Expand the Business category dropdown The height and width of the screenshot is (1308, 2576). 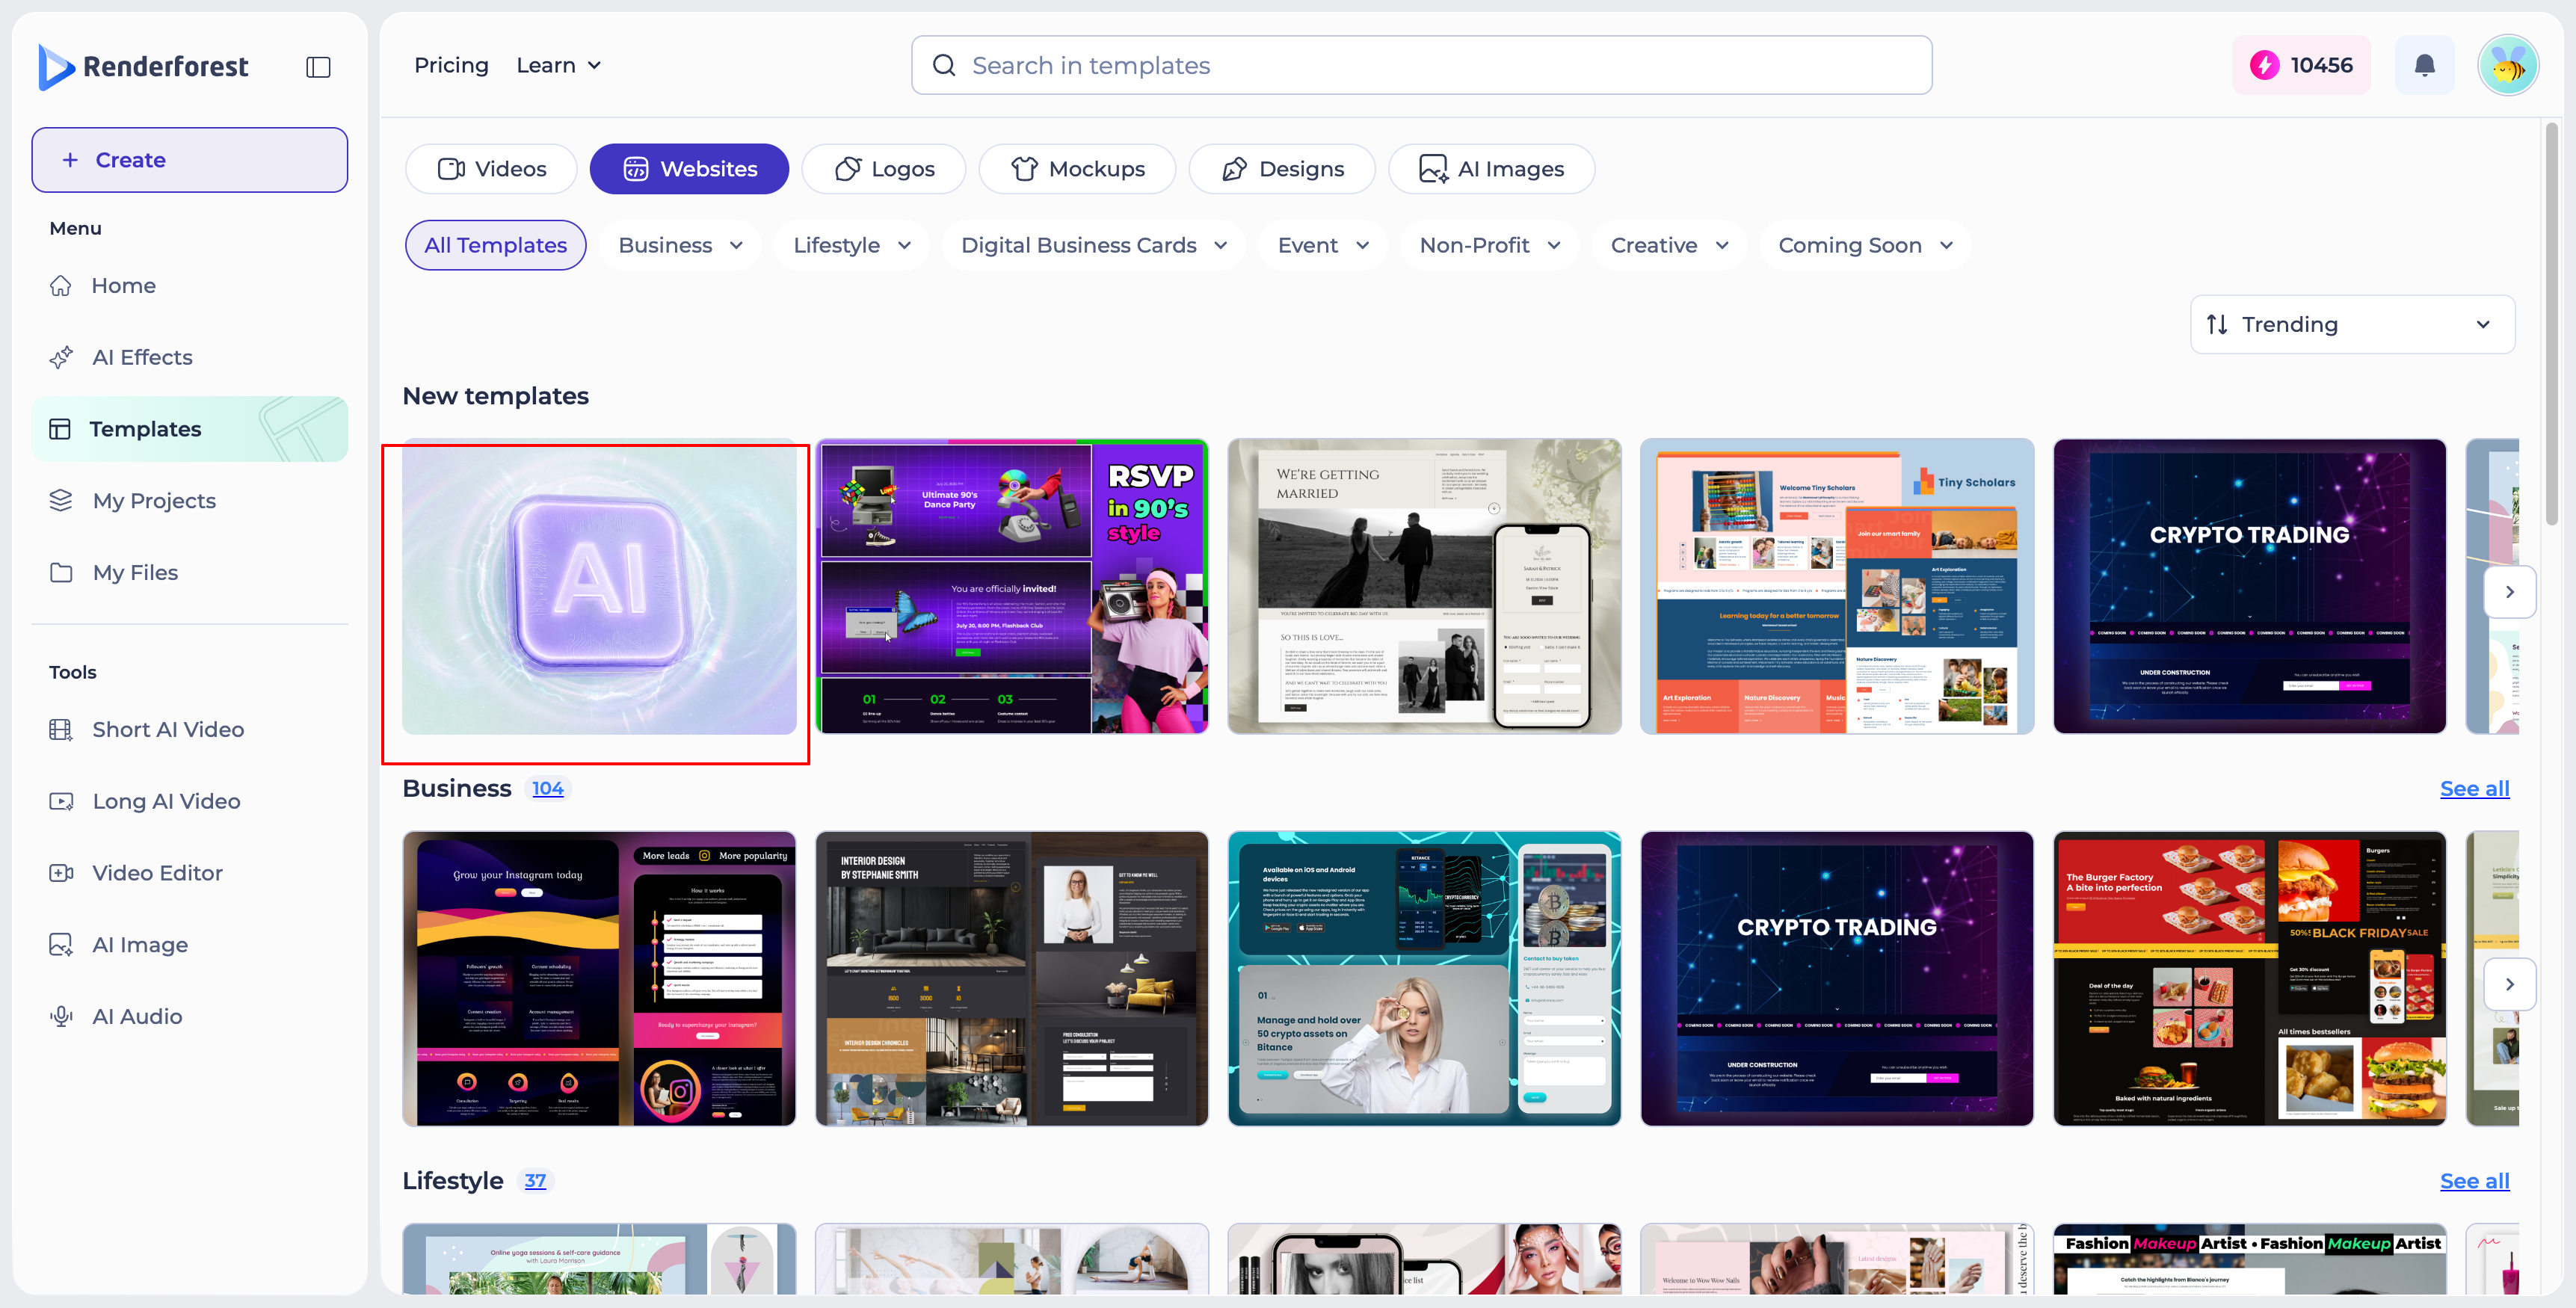point(680,245)
